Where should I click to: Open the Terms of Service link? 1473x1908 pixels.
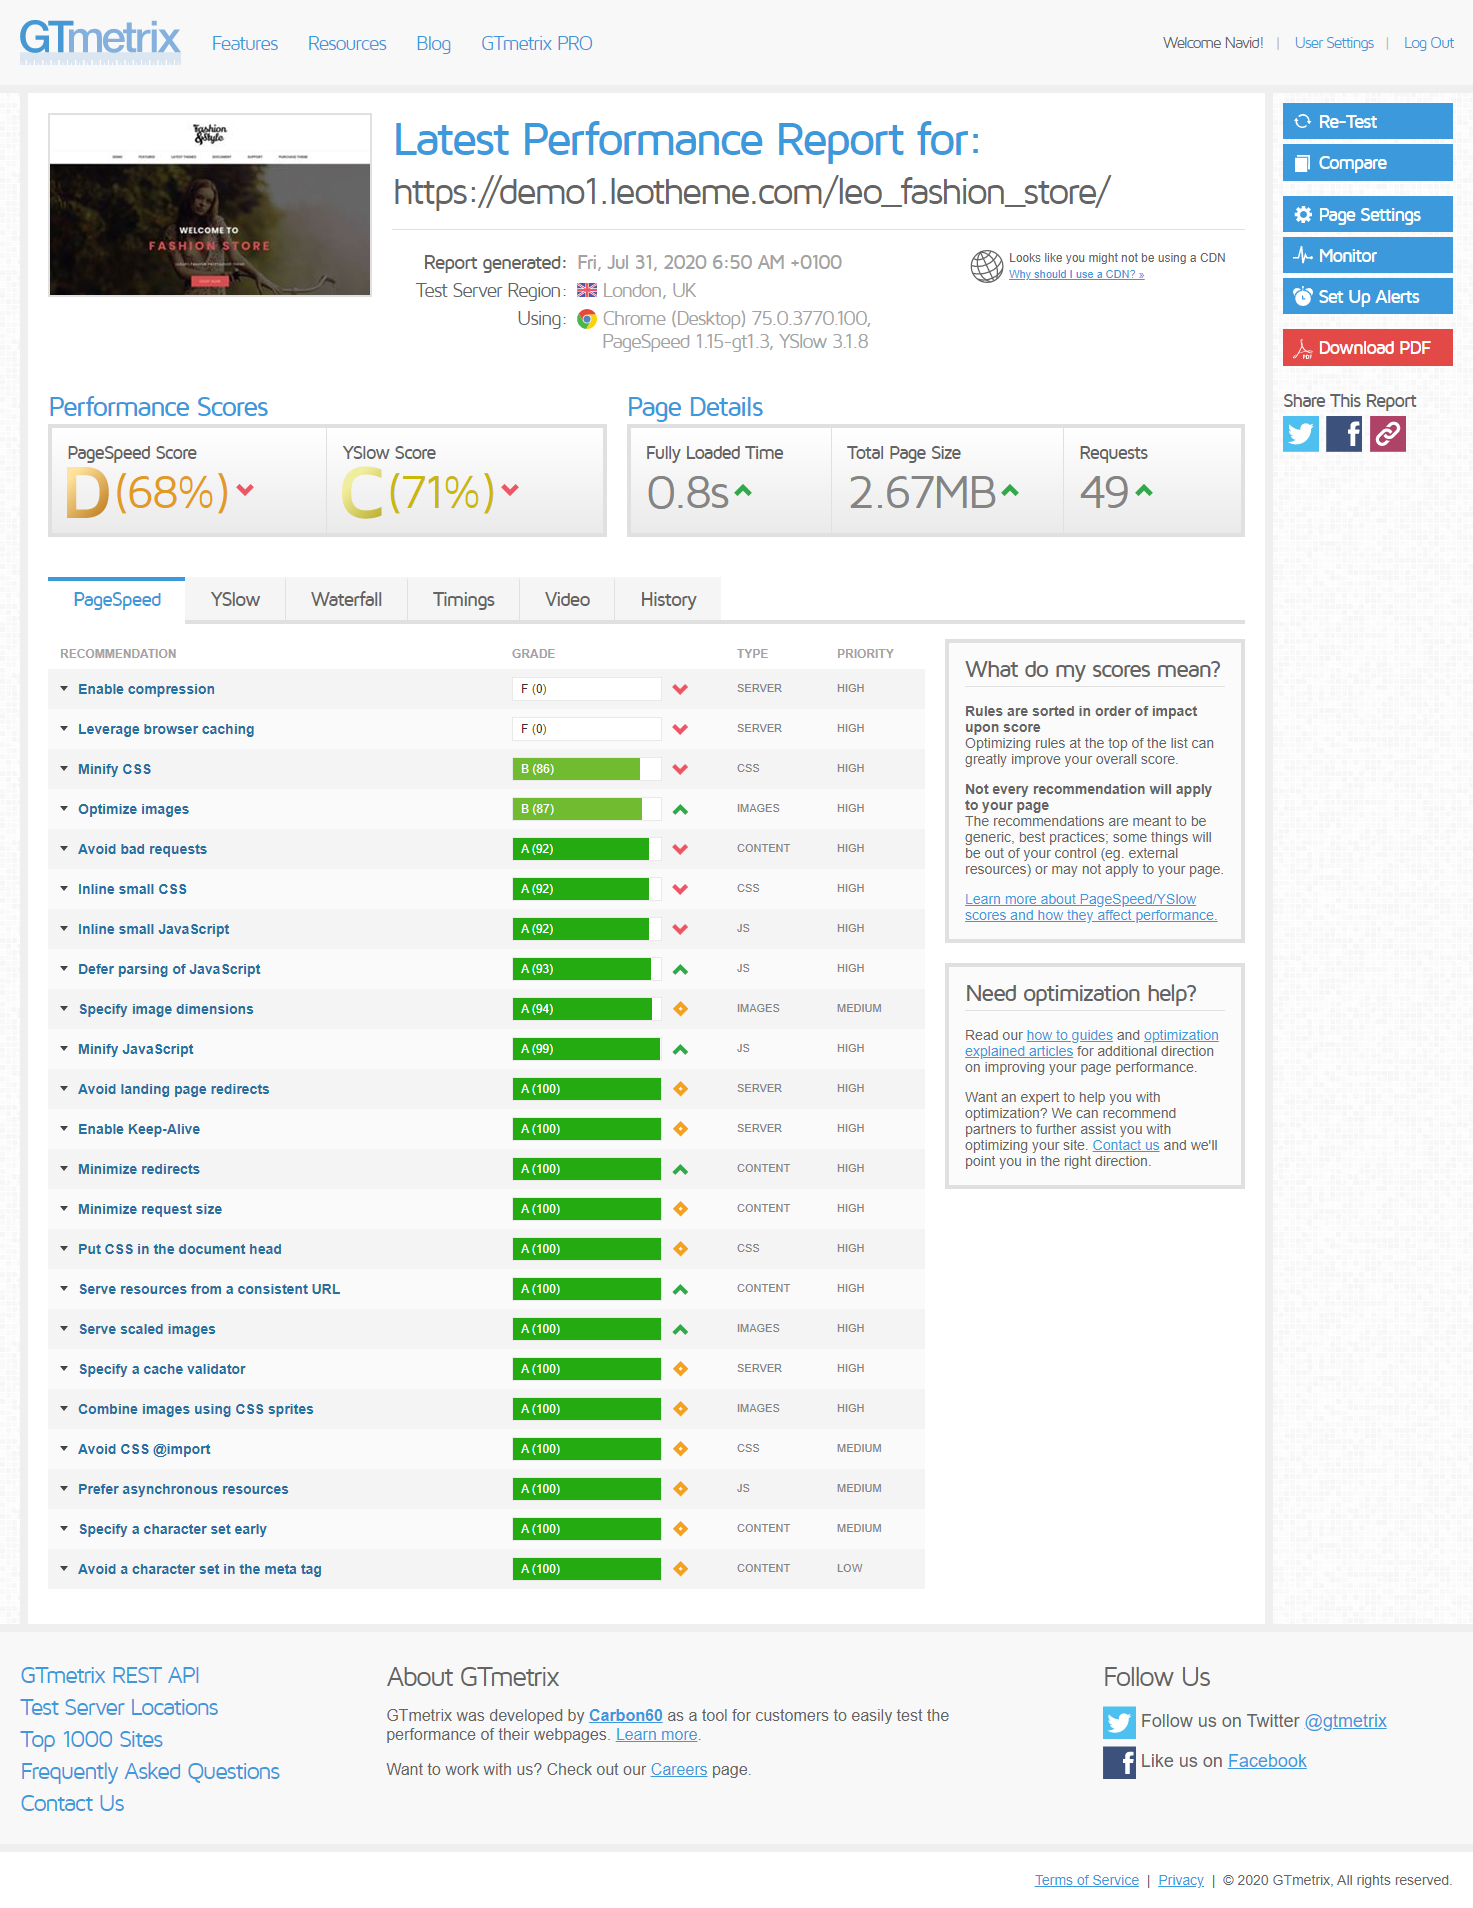pyautogui.click(x=1087, y=1881)
